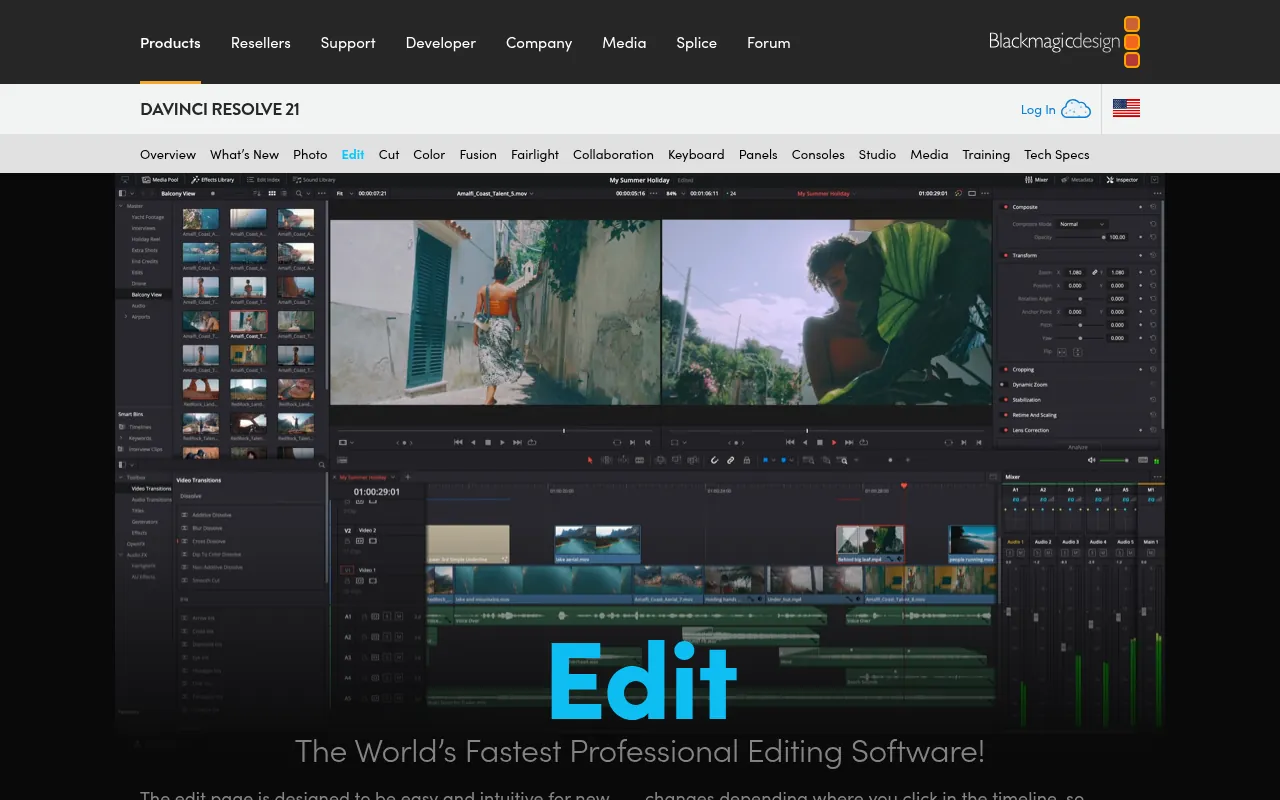1280x800 pixels.
Task: Collapse the Master bin tree
Action: coord(121,206)
